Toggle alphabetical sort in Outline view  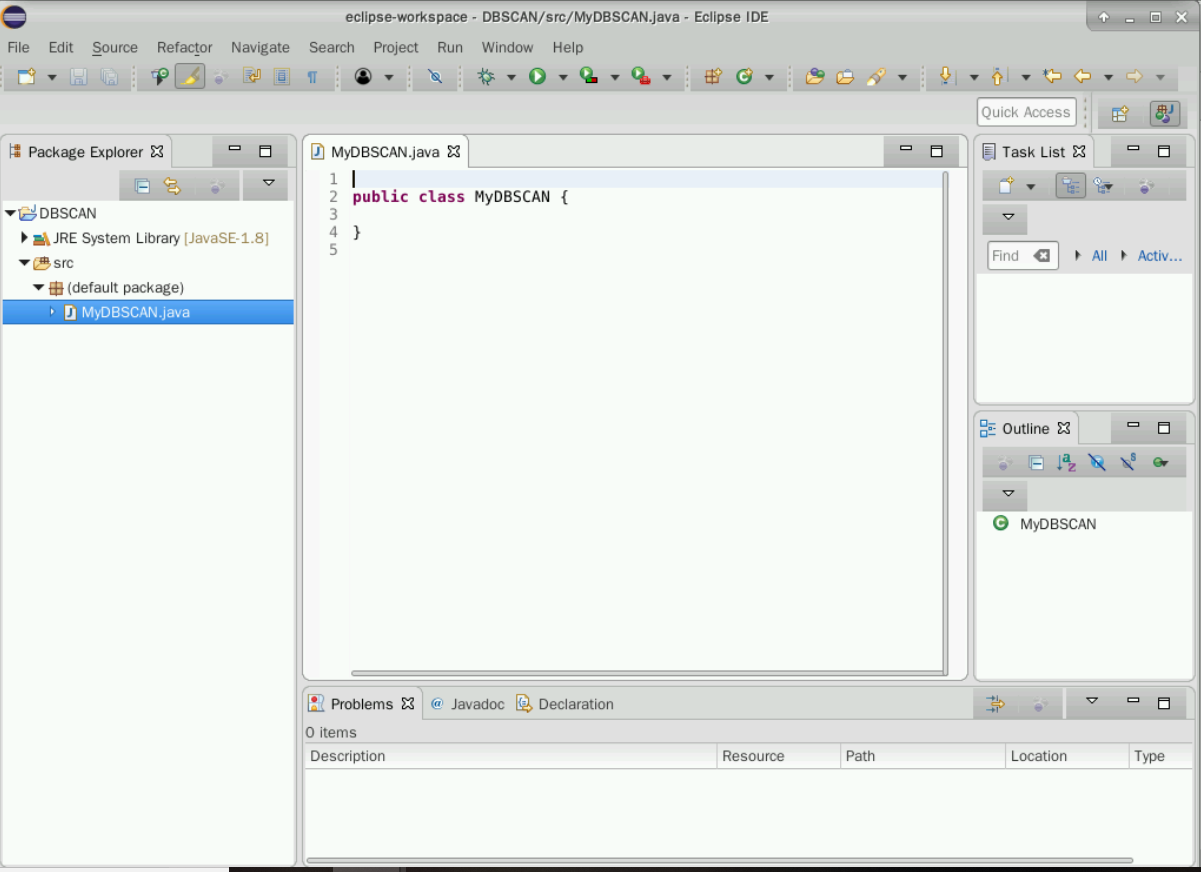point(1066,462)
